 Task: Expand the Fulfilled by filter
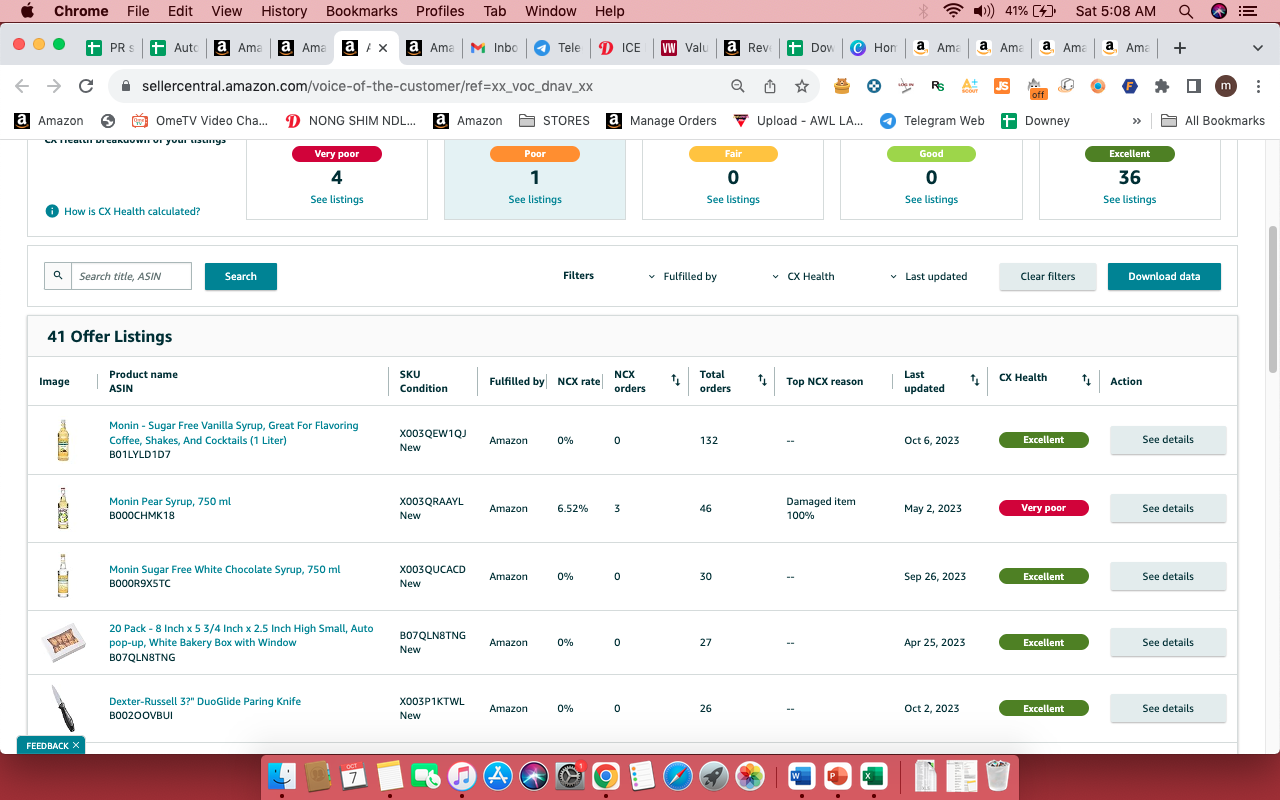682,276
